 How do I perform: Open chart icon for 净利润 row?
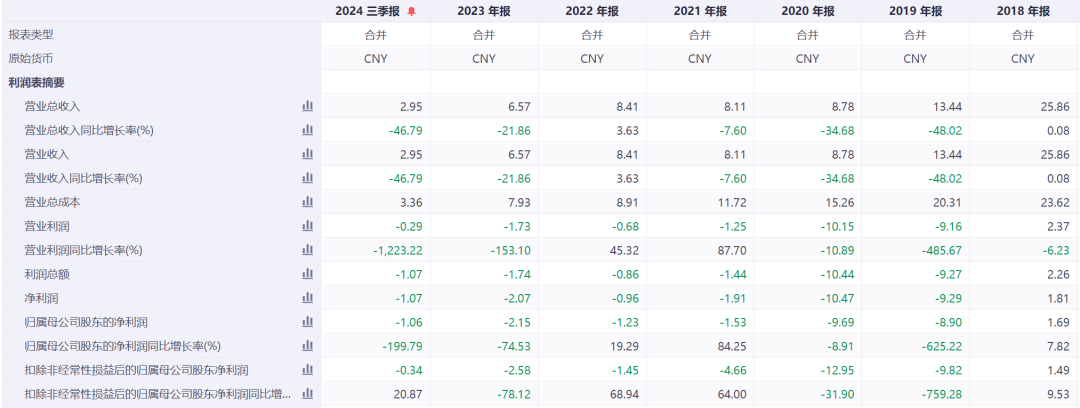308,298
